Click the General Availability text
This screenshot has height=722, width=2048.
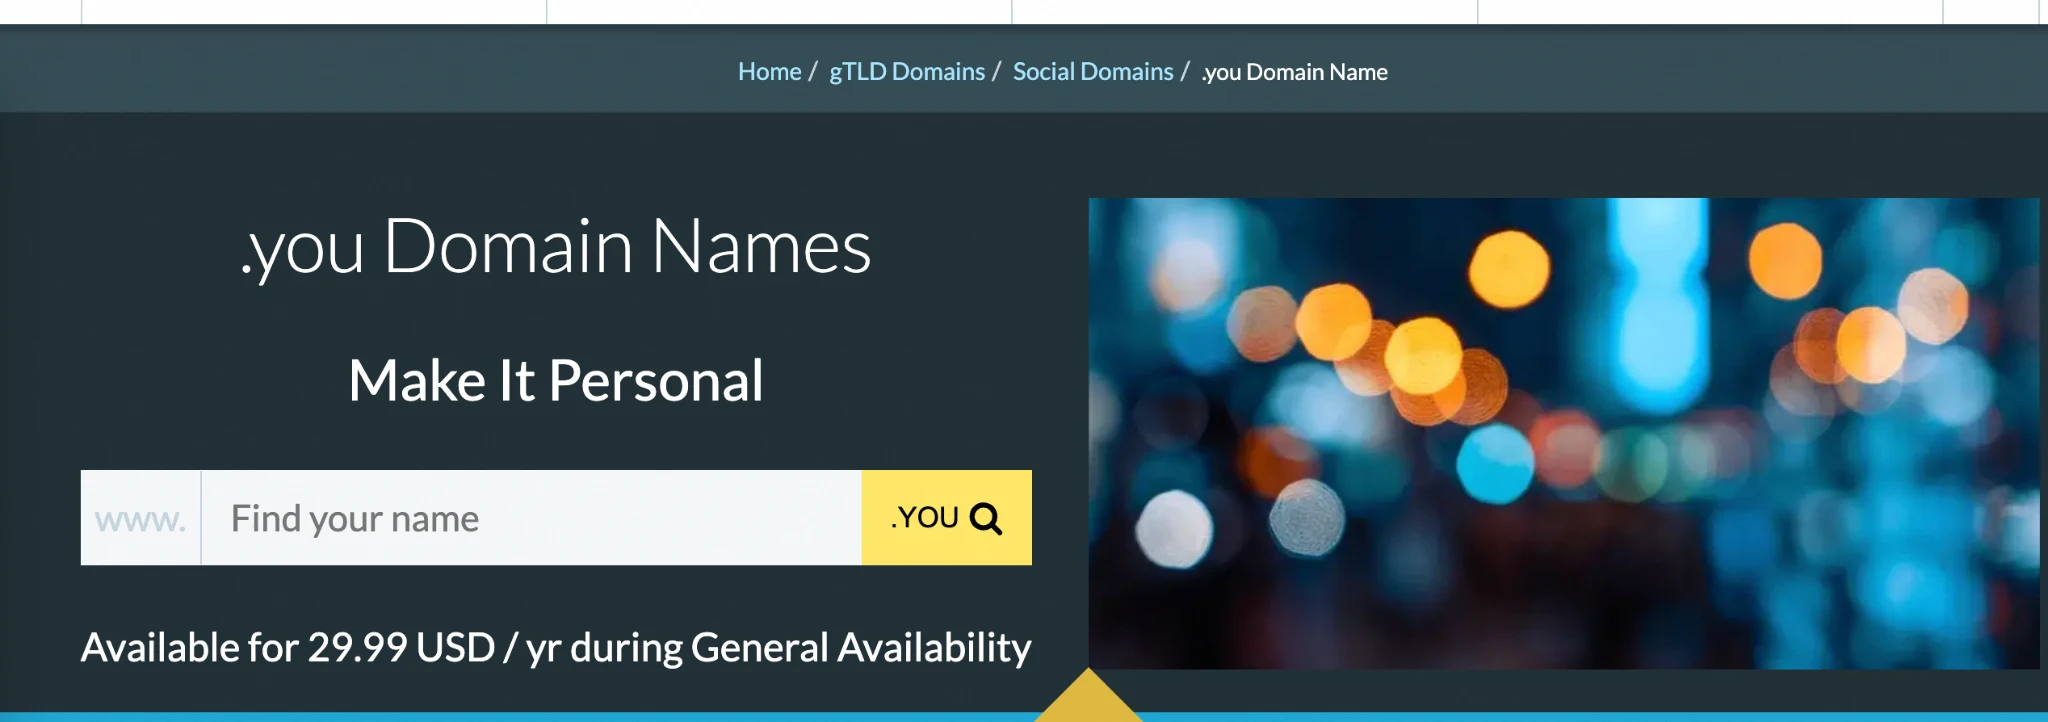coord(860,648)
